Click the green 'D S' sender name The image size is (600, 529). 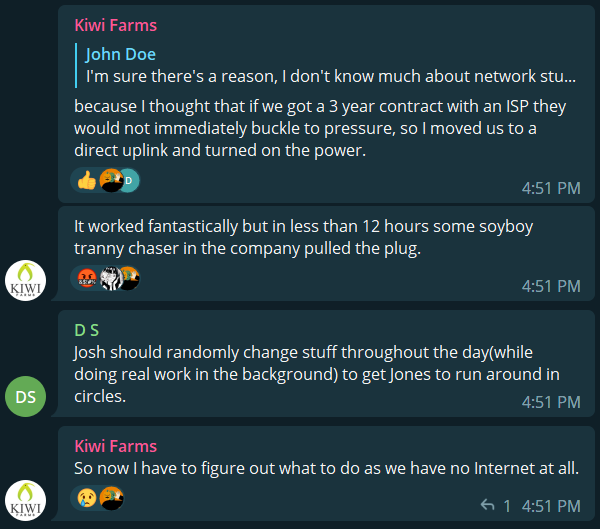[87, 330]
